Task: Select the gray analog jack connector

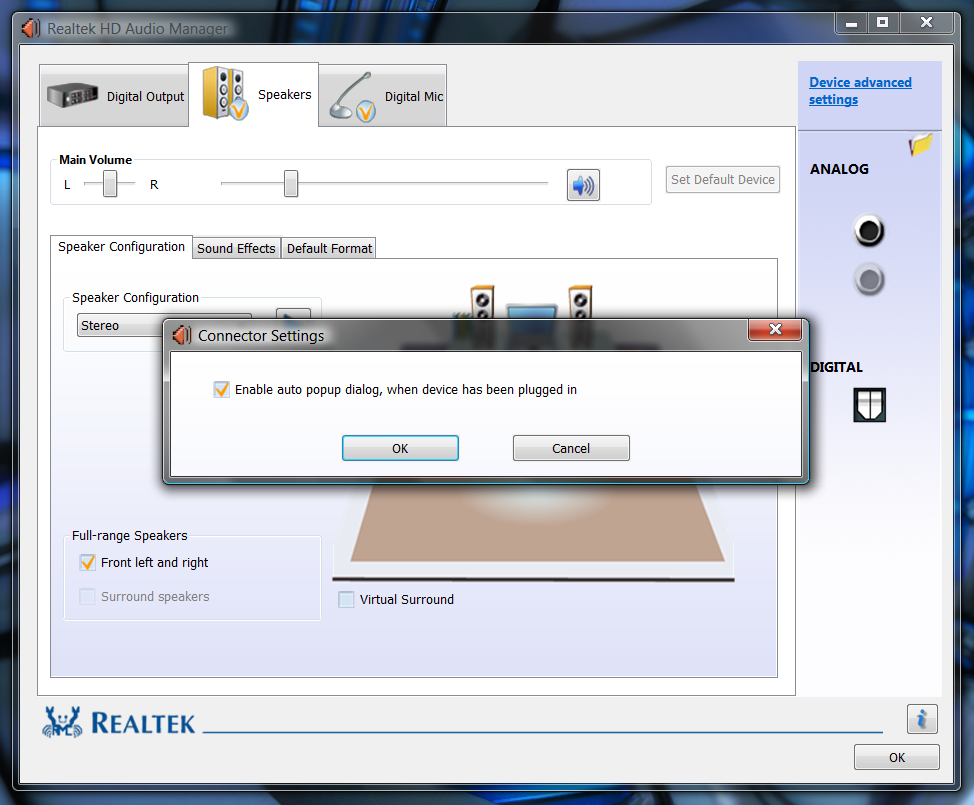Action: click(869, 280)
